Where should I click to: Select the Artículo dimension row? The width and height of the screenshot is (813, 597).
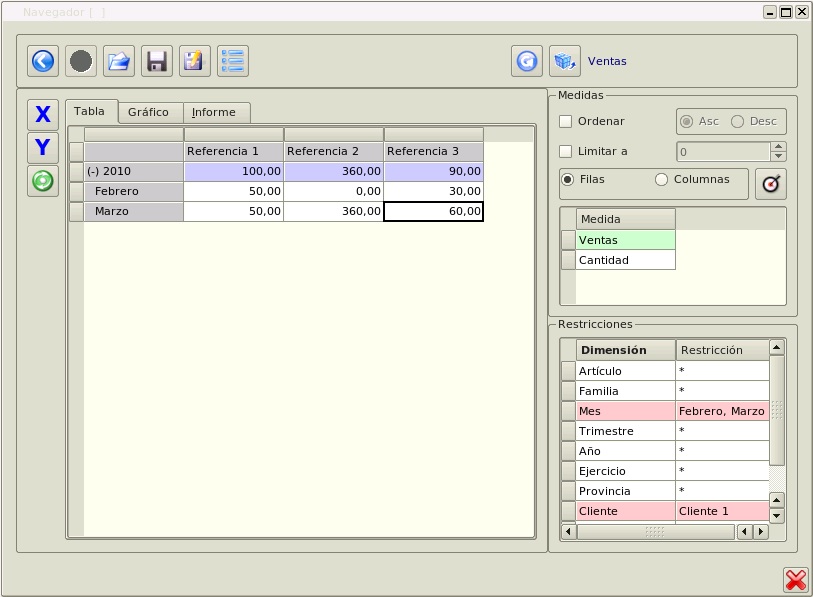click(x=625, y=371)
